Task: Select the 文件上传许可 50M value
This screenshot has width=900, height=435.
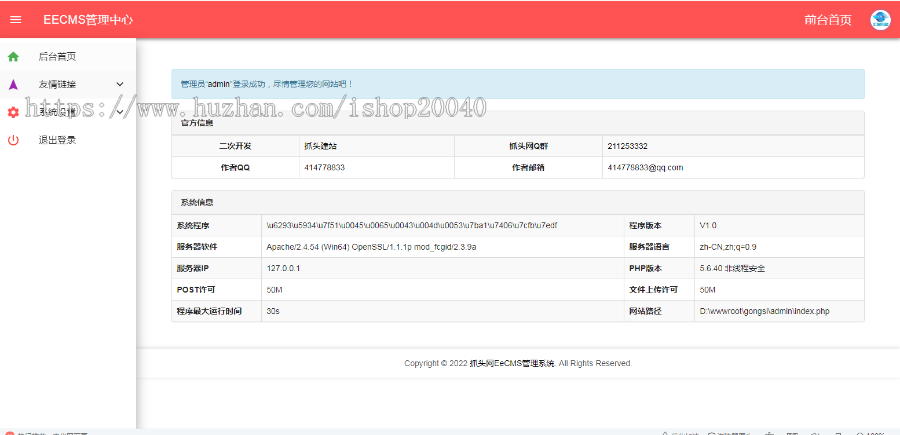Action: pos(708,290)
